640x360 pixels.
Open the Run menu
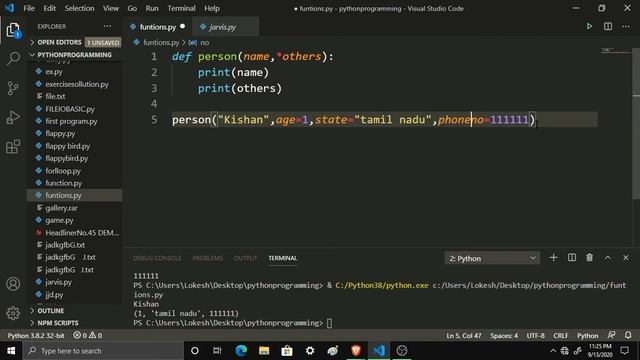pos(152,8)
